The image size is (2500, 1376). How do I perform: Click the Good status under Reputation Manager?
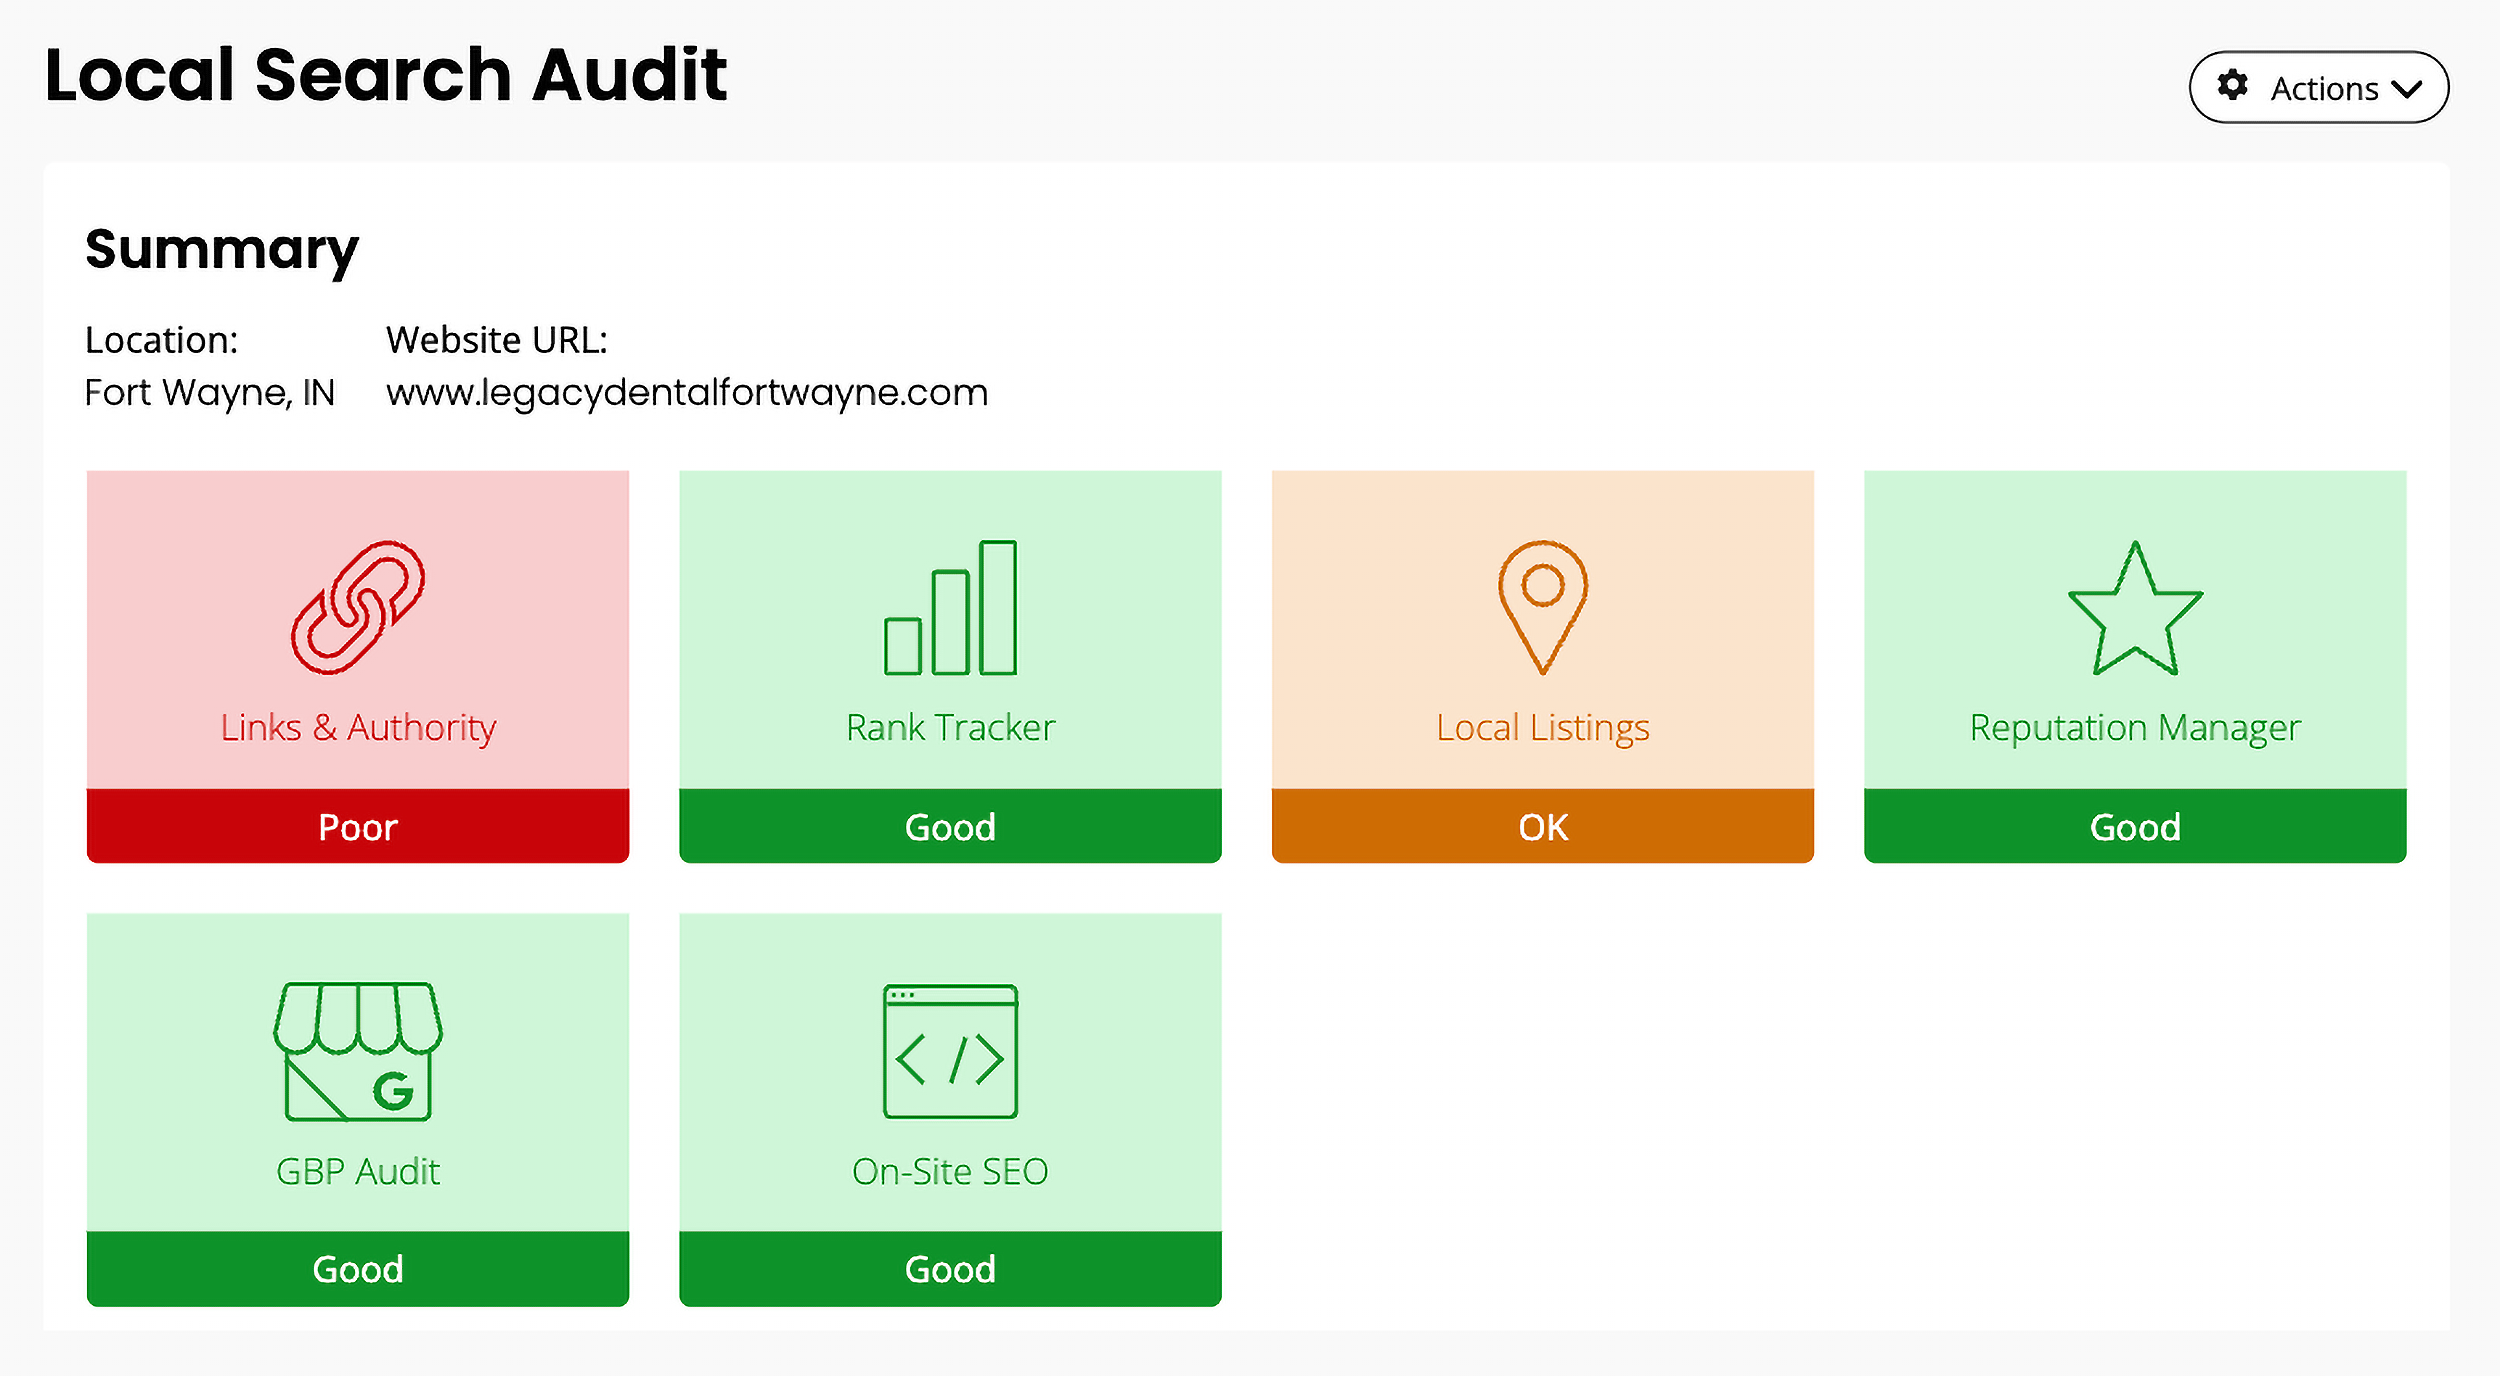(x=2135, y=826)
